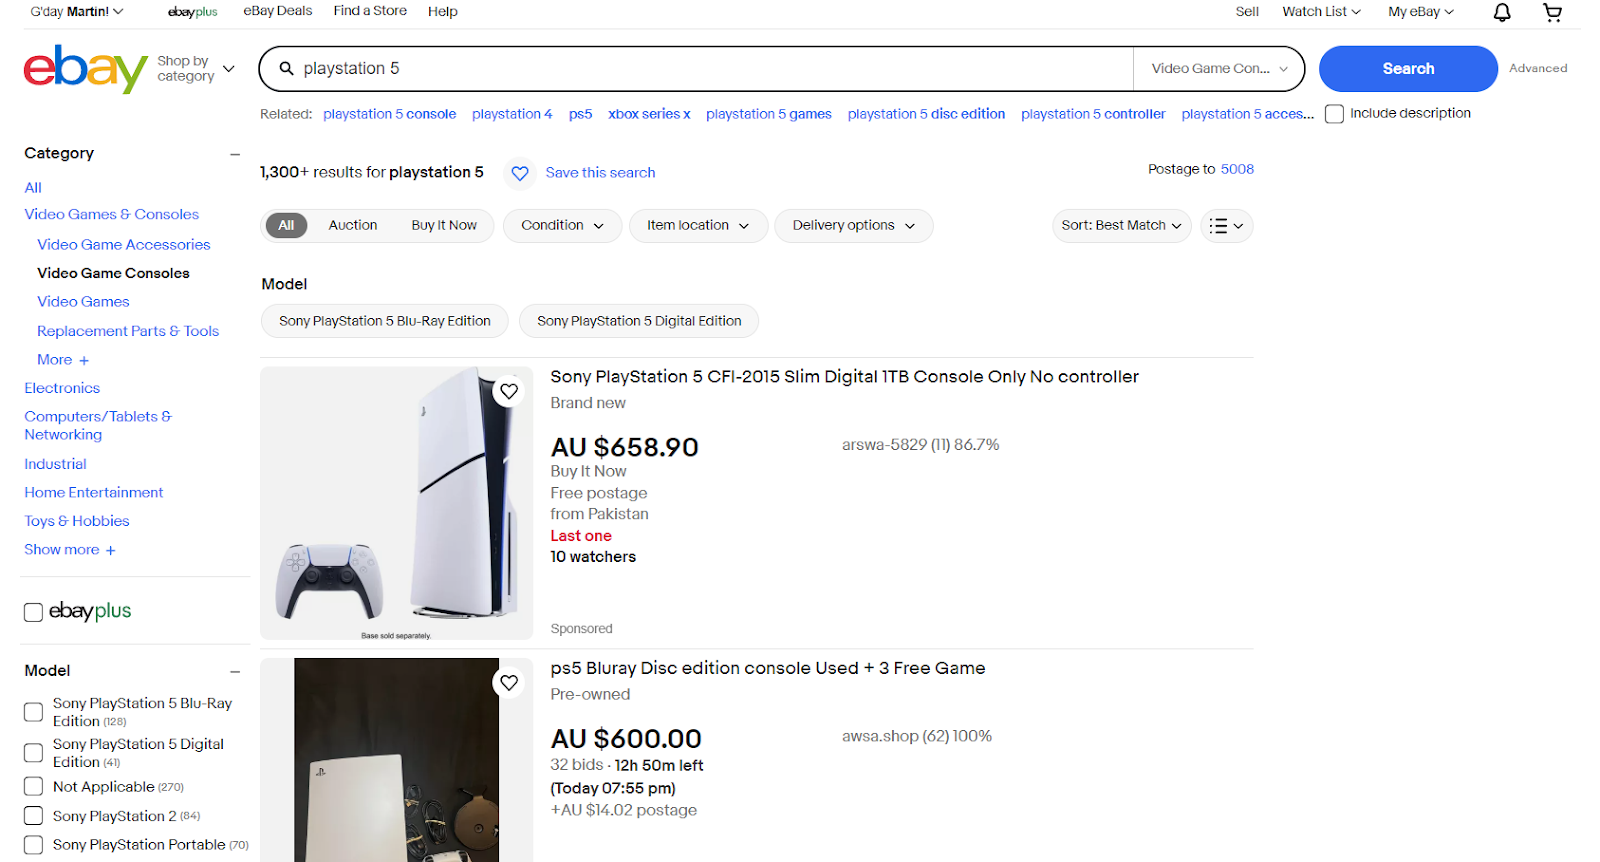Open the list view options icon
Screen dimensions: 1600x862
tap(1226, 226)
